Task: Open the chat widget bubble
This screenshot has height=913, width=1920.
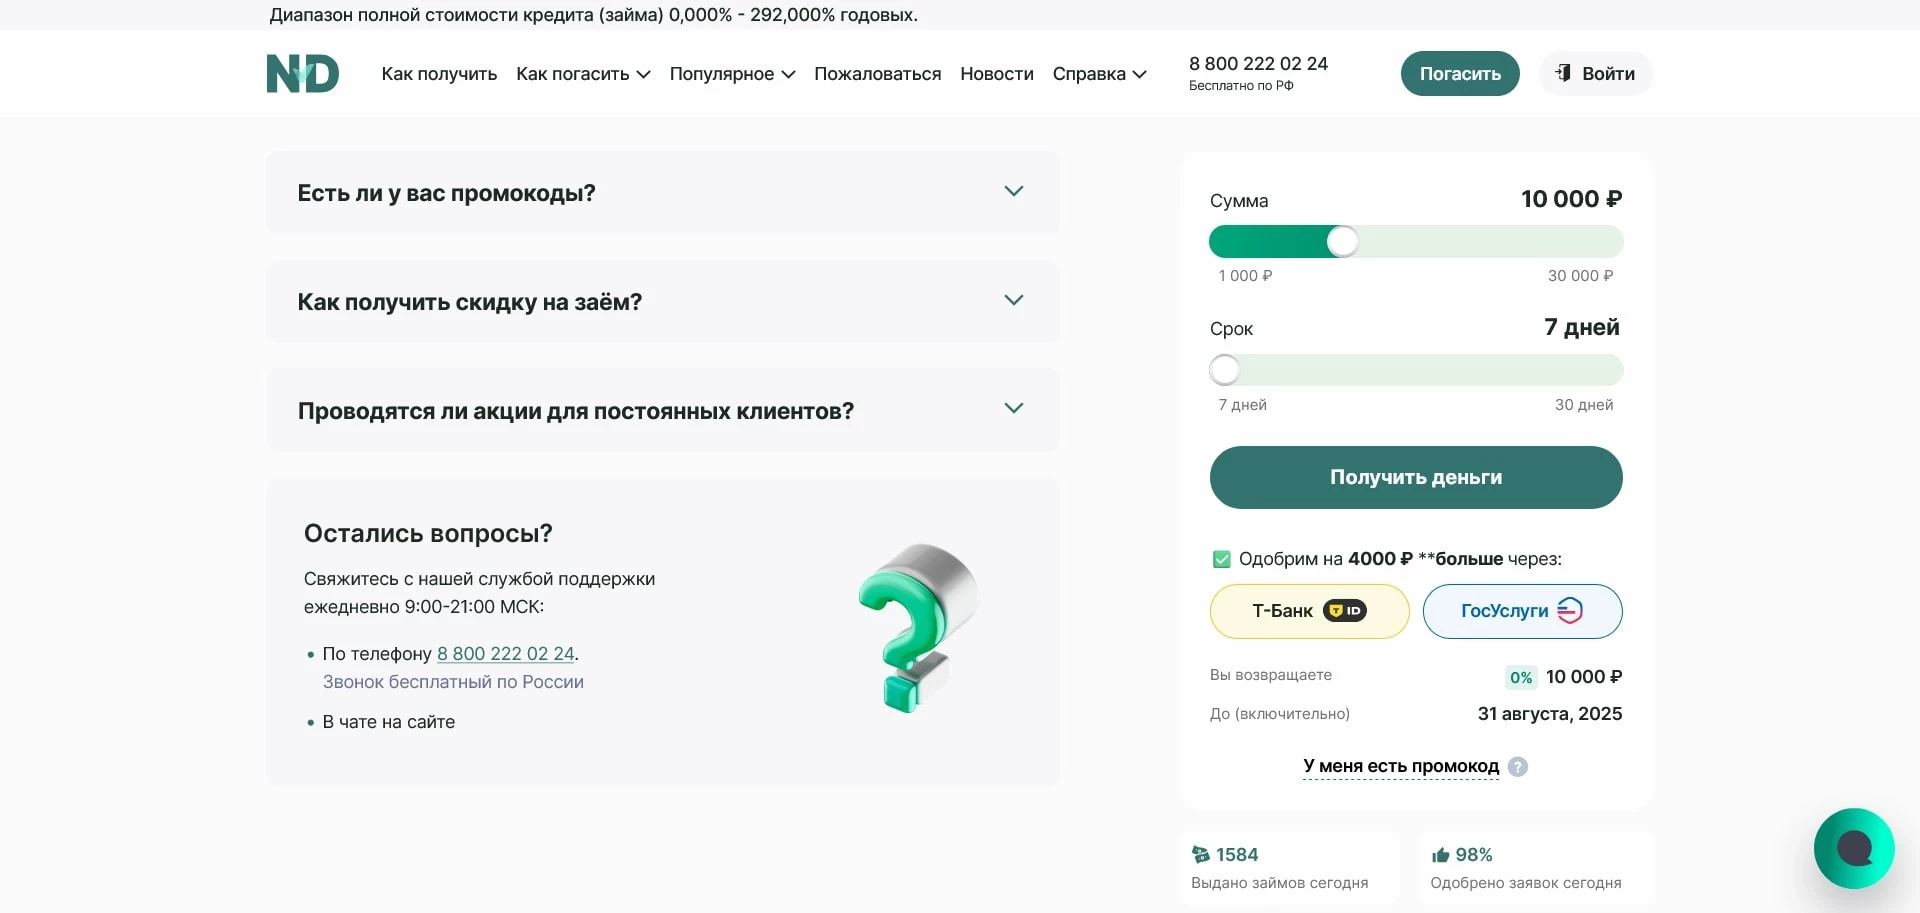Action: [1855, 848]
